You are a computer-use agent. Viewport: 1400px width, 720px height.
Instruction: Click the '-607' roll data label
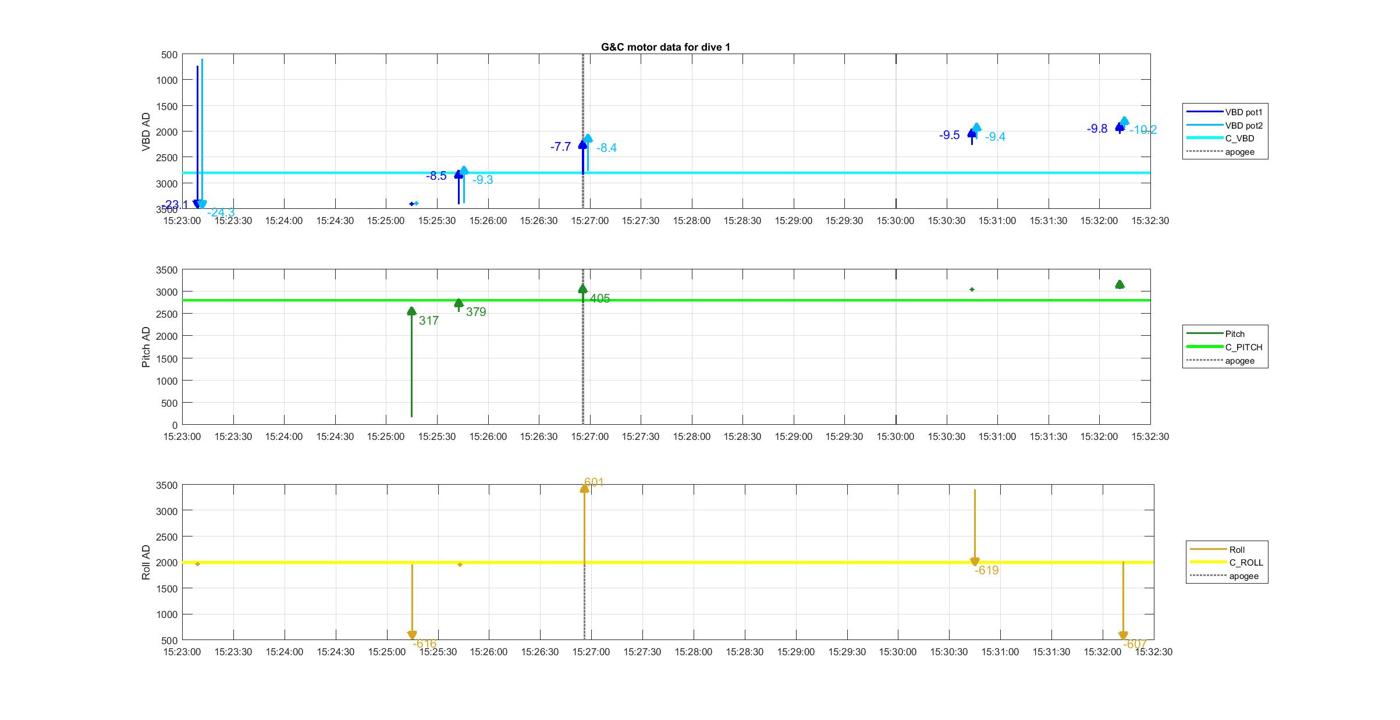(x=1134, y=645)
